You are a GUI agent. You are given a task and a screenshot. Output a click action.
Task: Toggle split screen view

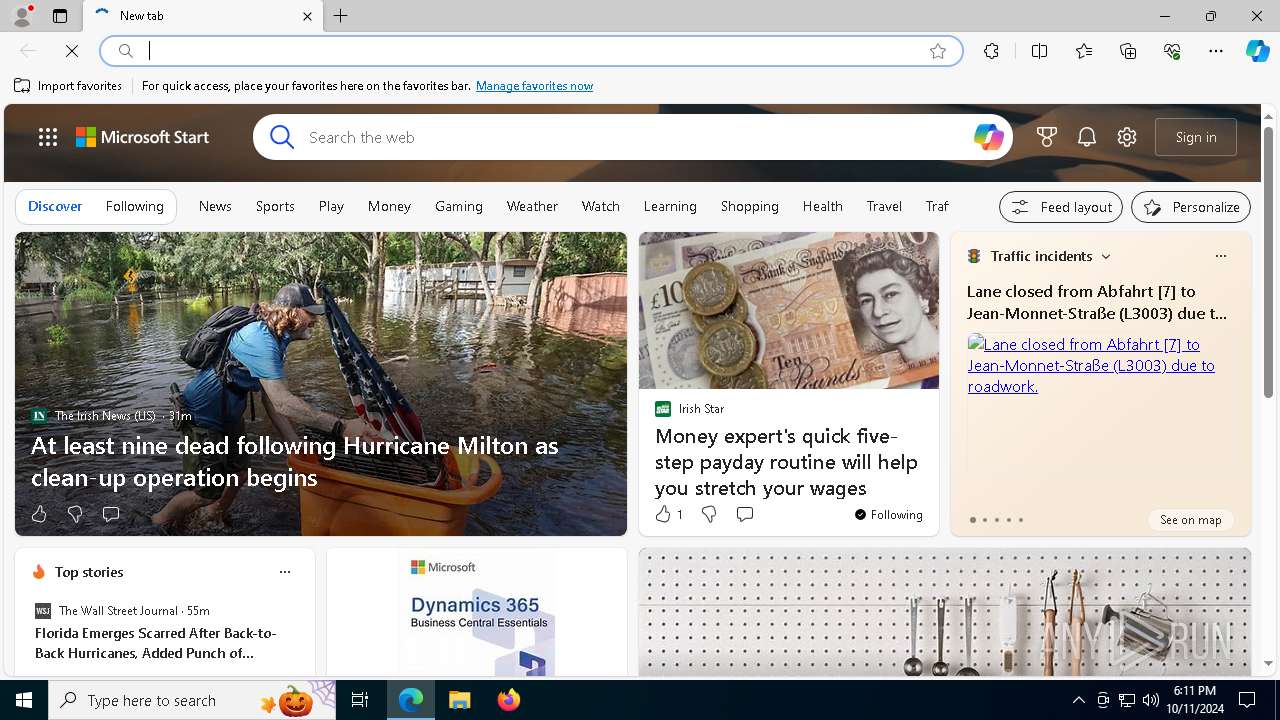1039,51
